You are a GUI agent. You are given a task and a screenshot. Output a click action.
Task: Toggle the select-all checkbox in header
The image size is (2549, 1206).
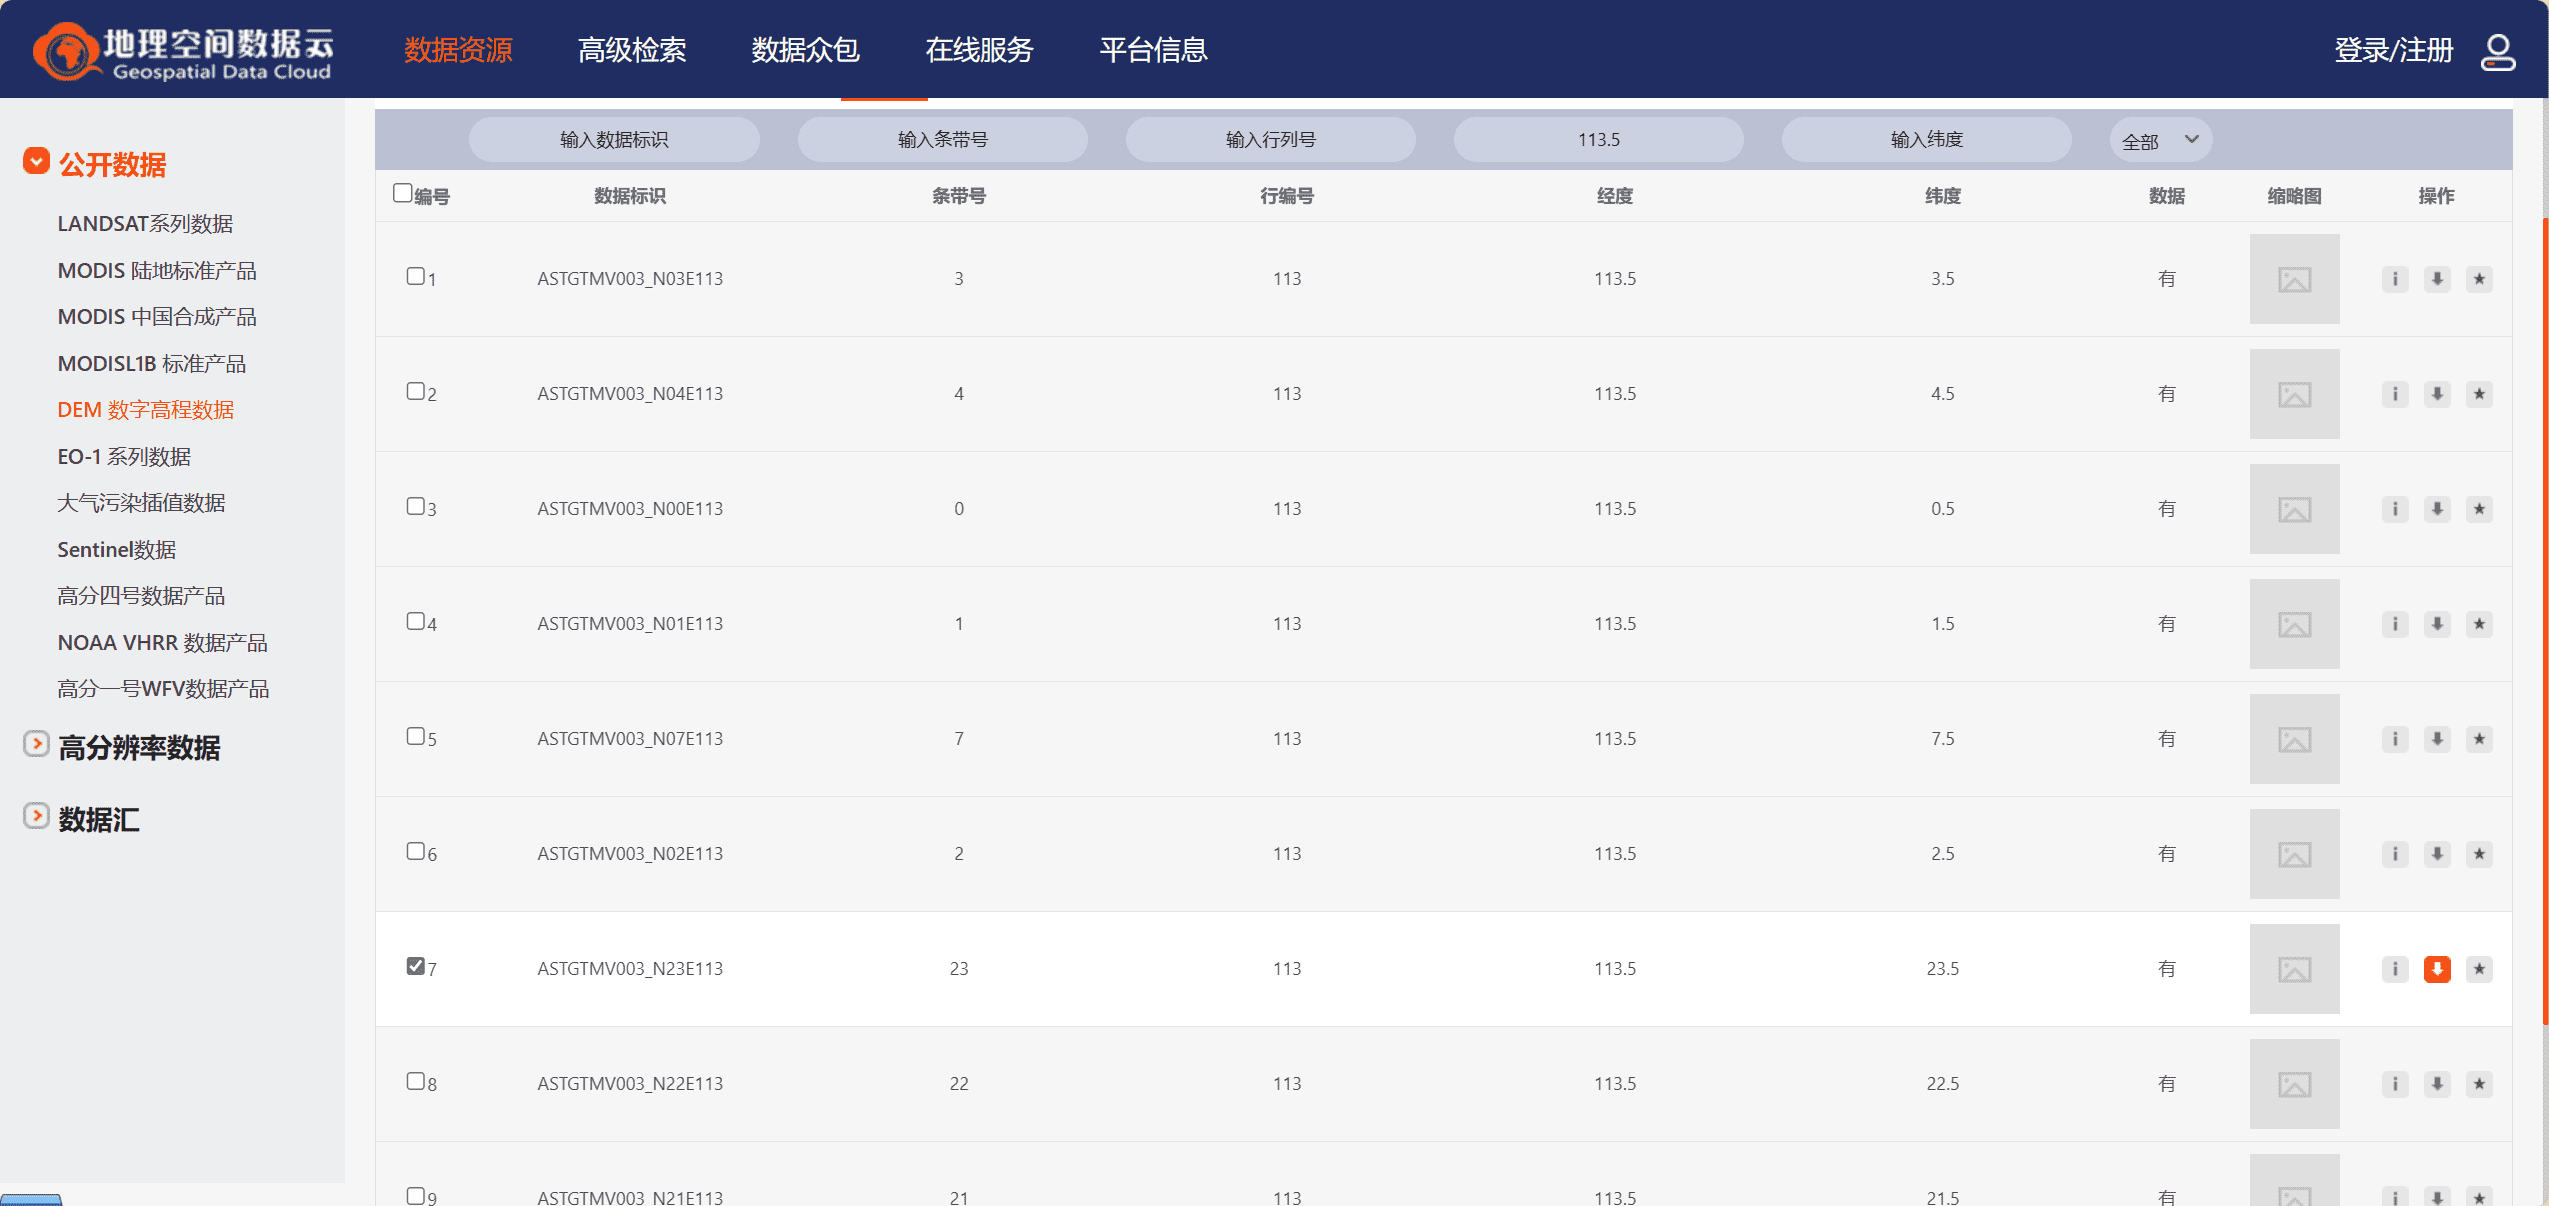click(403, 192)
